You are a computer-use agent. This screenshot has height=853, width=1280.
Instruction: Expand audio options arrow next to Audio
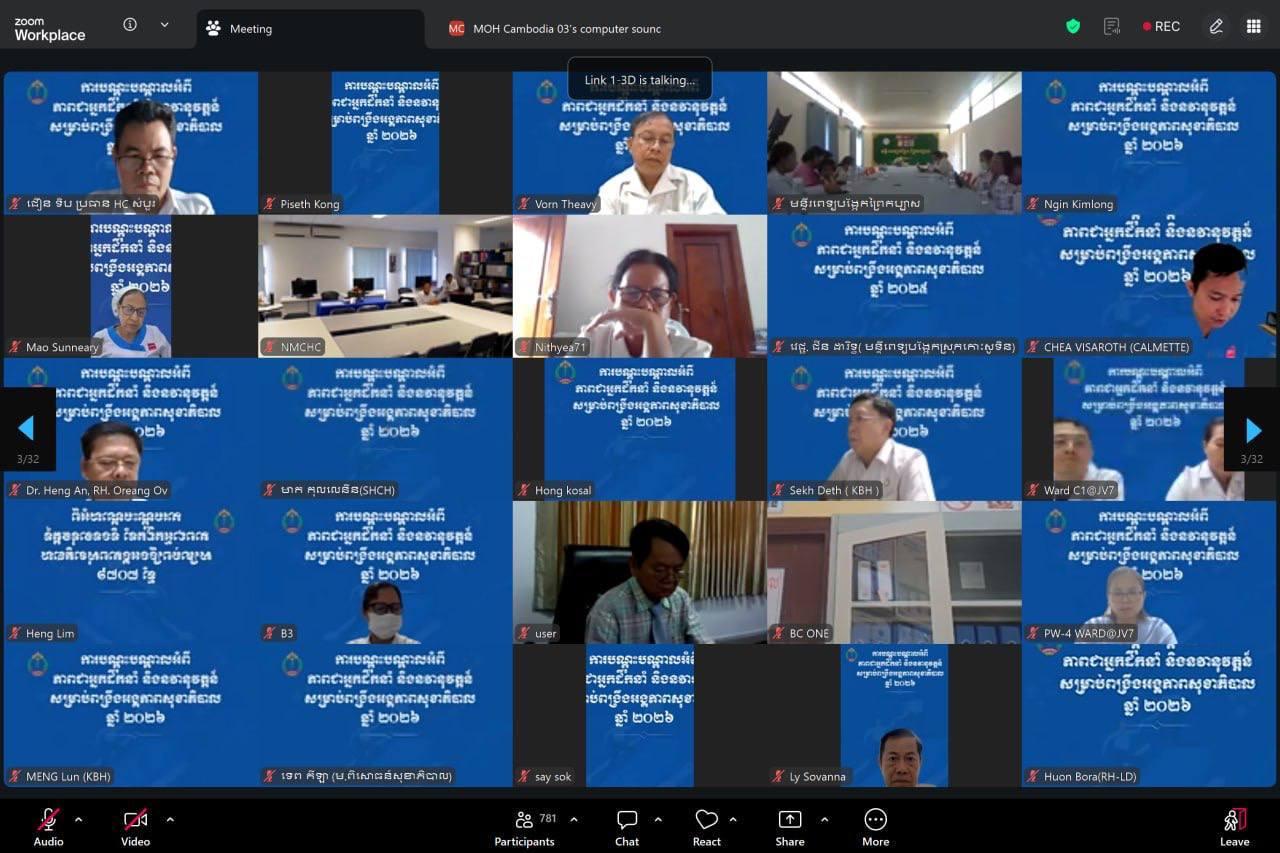79,819
